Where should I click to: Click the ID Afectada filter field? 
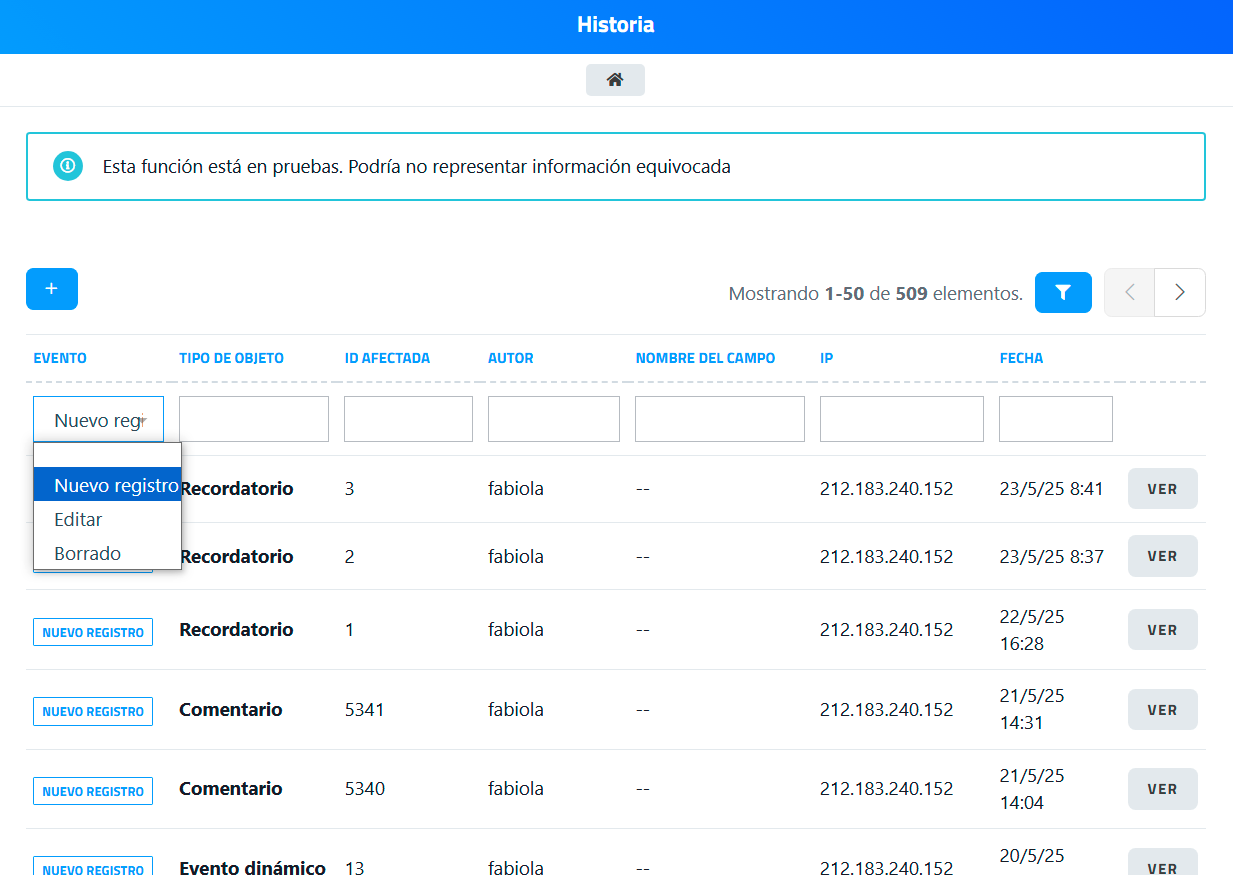coord(408,419)
